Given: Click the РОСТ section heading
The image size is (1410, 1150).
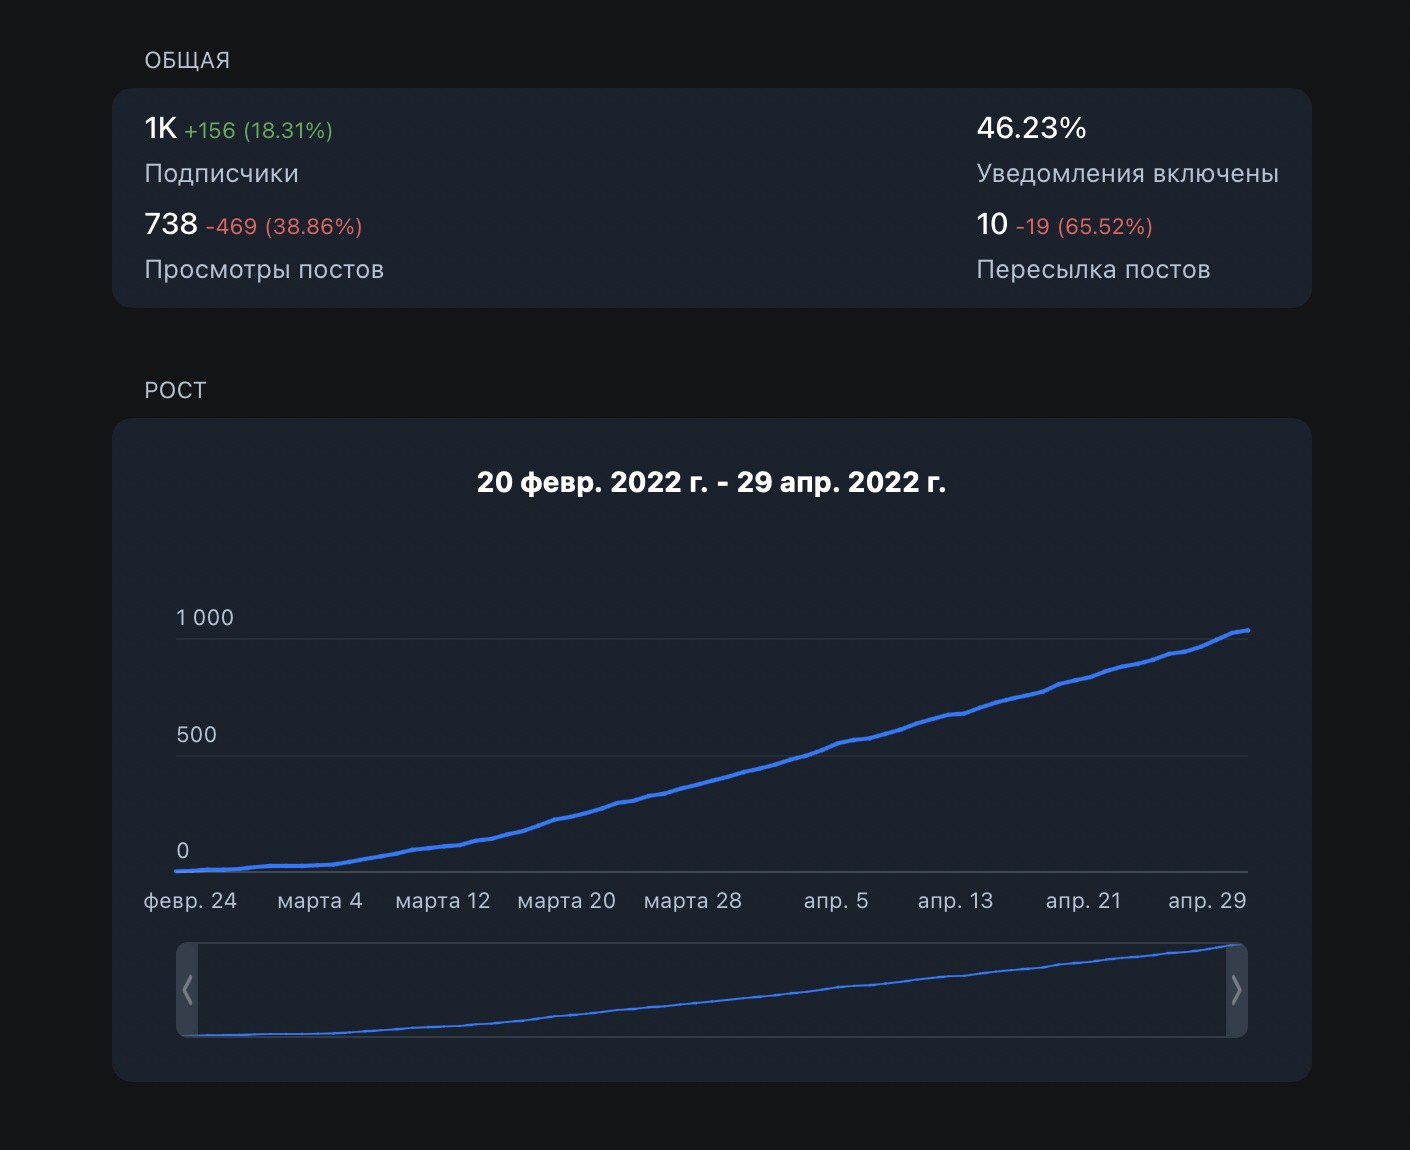Looking at the screenshot, I should (175, 391).
